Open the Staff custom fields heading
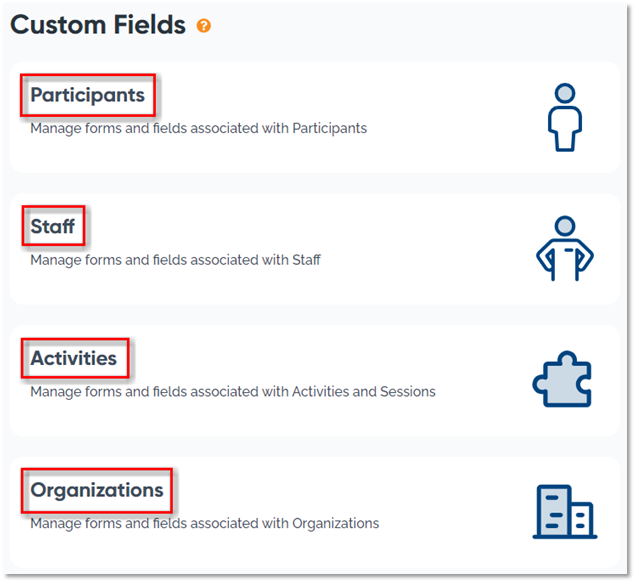Screen dimensions: 636x583 [53, 227]
